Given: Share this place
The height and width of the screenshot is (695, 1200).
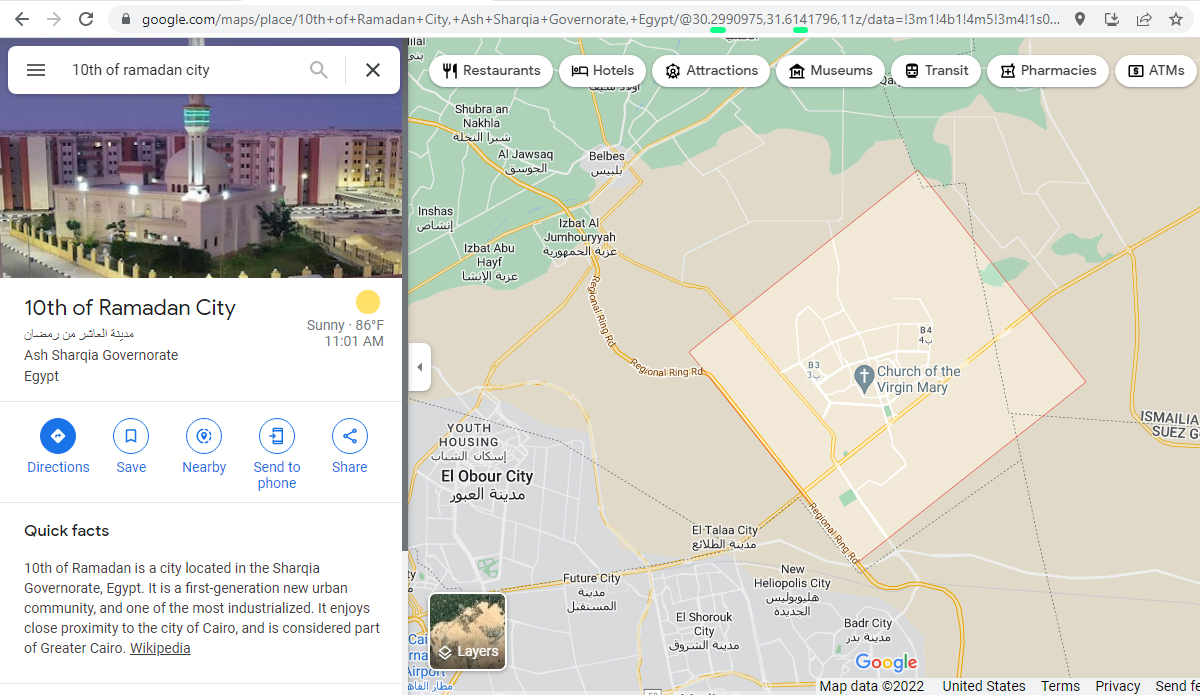Looking at the screenshot, I should pos(350,436).
